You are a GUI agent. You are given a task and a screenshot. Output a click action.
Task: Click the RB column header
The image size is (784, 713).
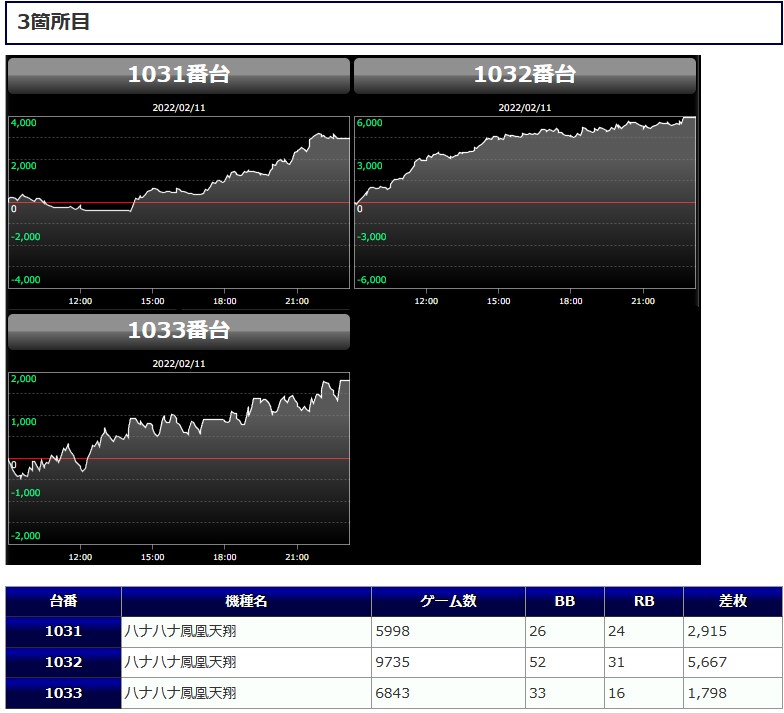coord(644,601)
